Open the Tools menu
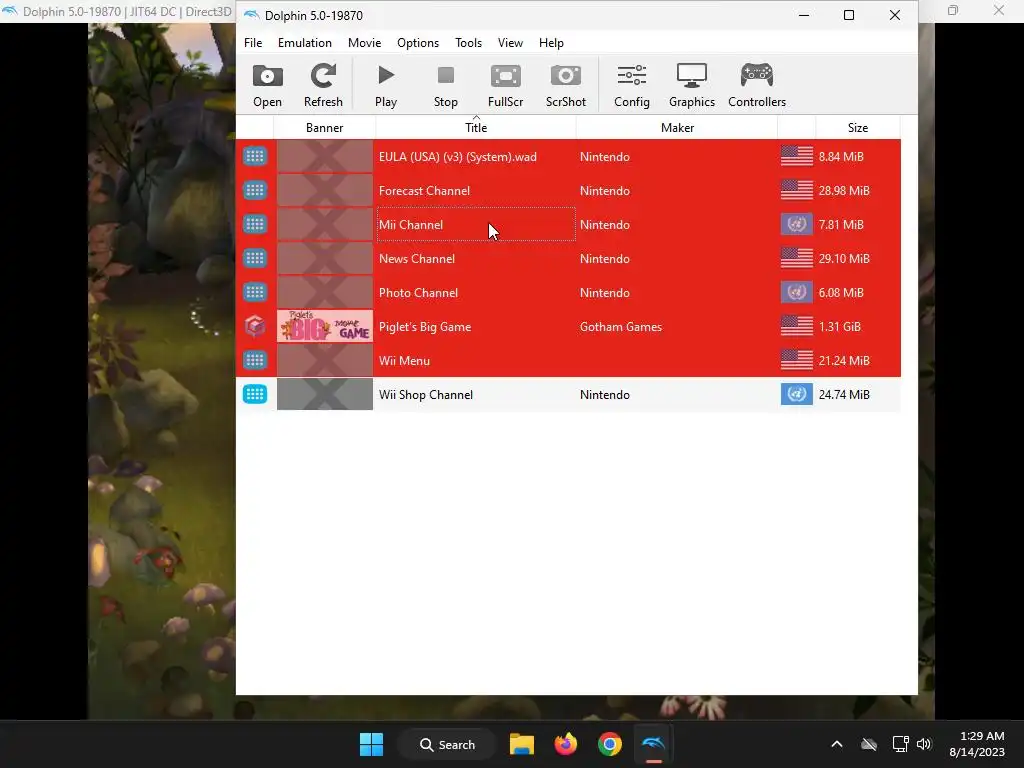 [468, 42]
